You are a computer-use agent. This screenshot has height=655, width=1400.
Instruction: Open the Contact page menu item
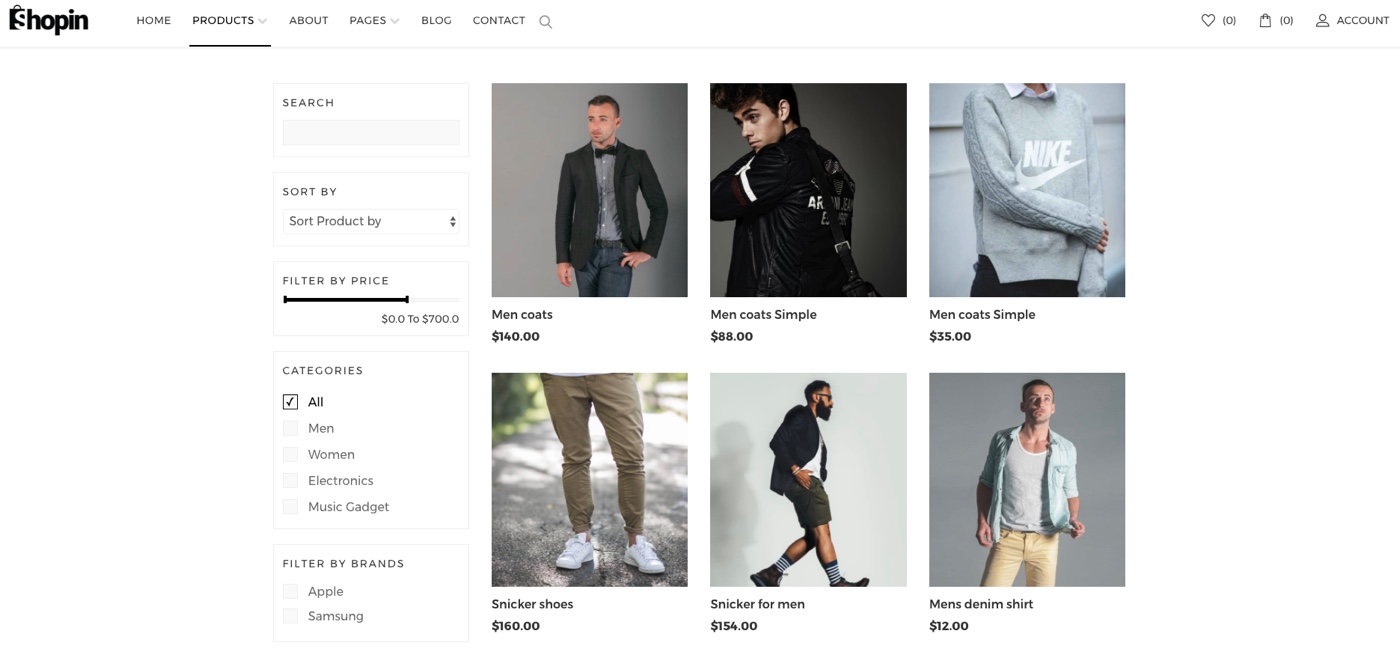(x=498, y=20)
